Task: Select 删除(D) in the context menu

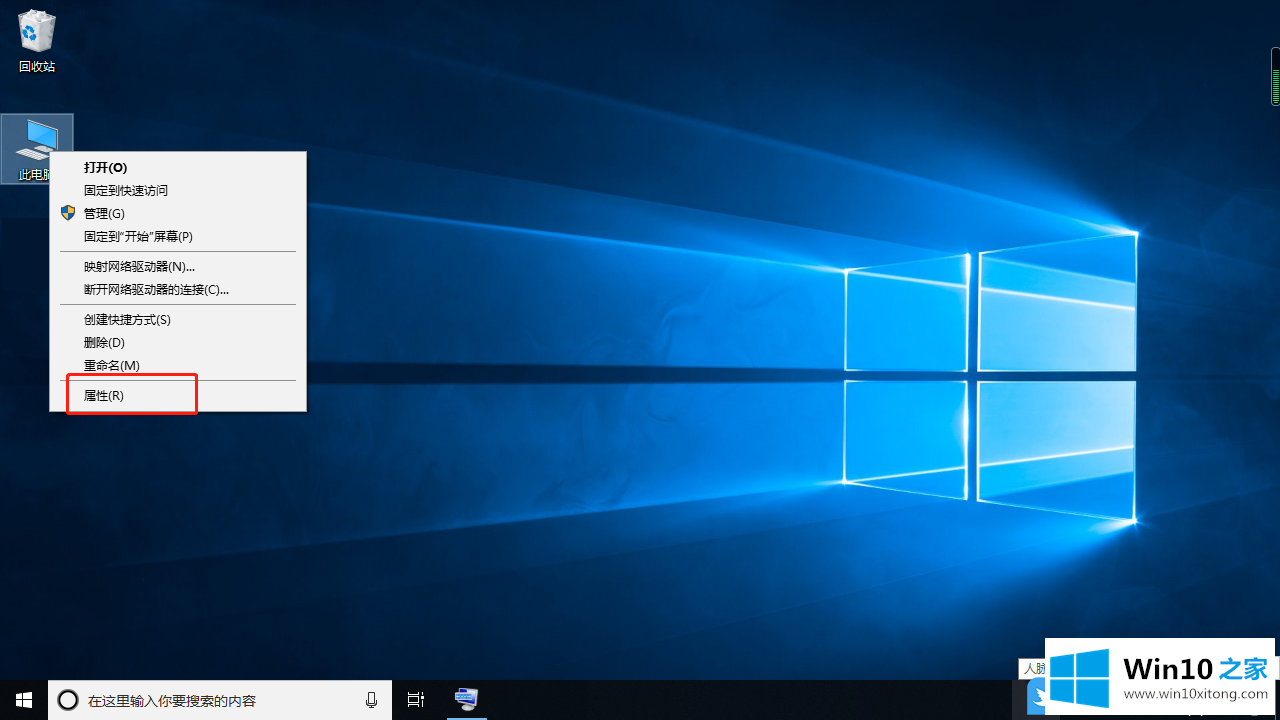Action: [x=178, y=342]
